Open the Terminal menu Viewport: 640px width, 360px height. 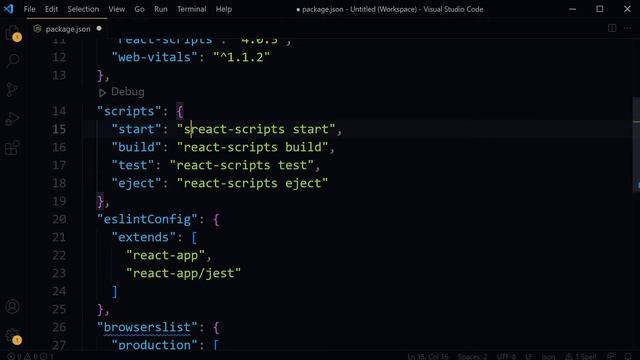pyautogui.click(x=191, y=9)
